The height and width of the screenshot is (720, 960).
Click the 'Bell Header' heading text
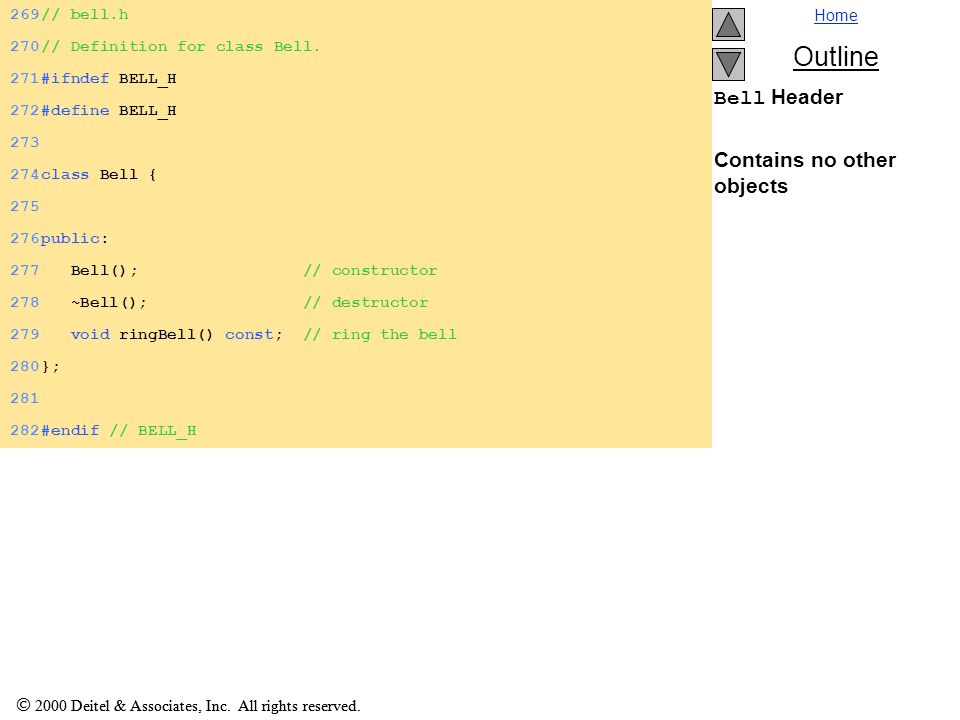click(778, 97)
